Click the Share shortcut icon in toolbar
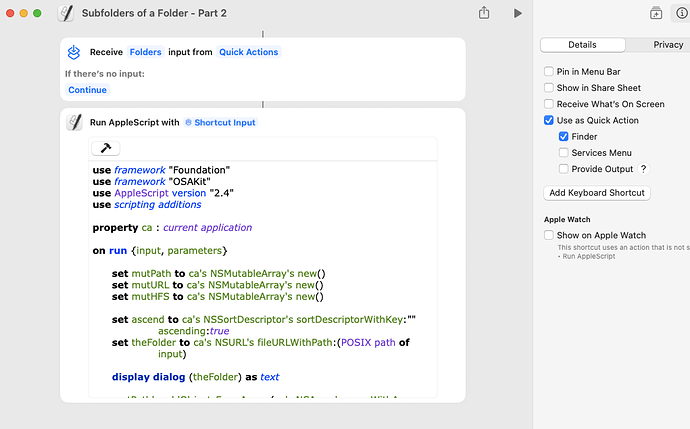This screenshot has height=429, width=690. point(484,13)
